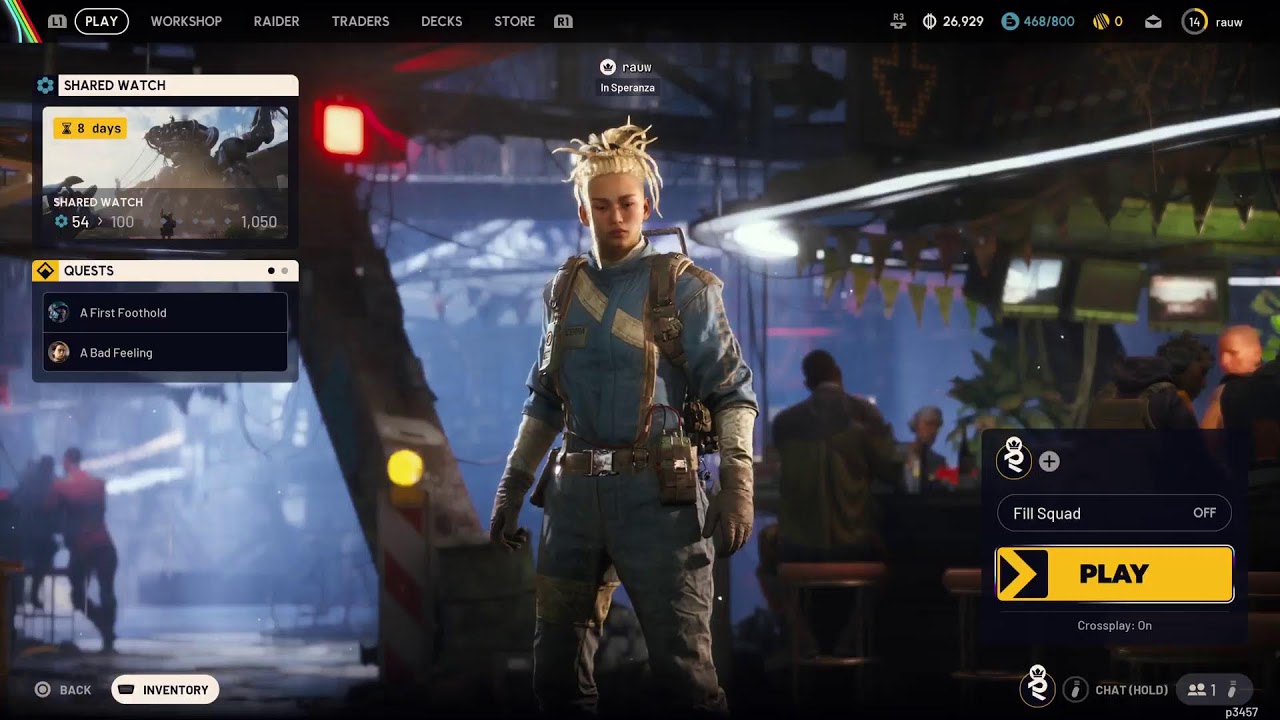Open the DECKS tab
This screenshot has height=720, width=1280.
pyautogui.click(x=441, y=21)
